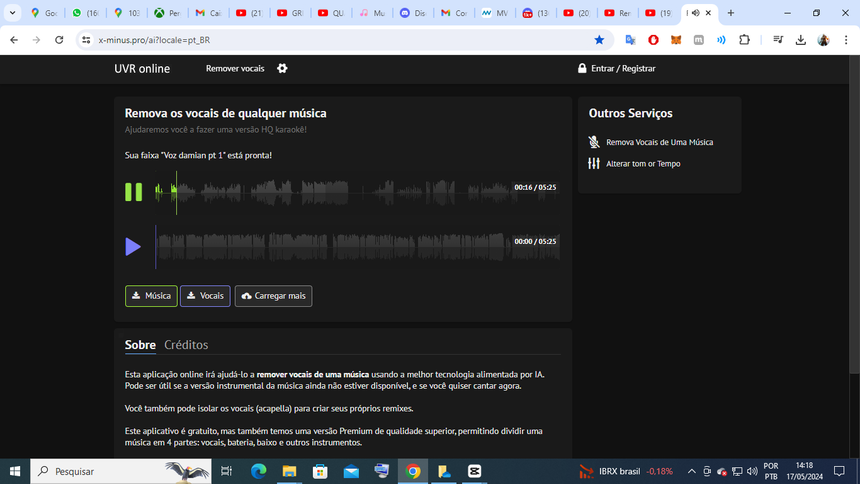This screenshot has height=484, width=860.
Task: Download the Música track
Action: [151, 296]
